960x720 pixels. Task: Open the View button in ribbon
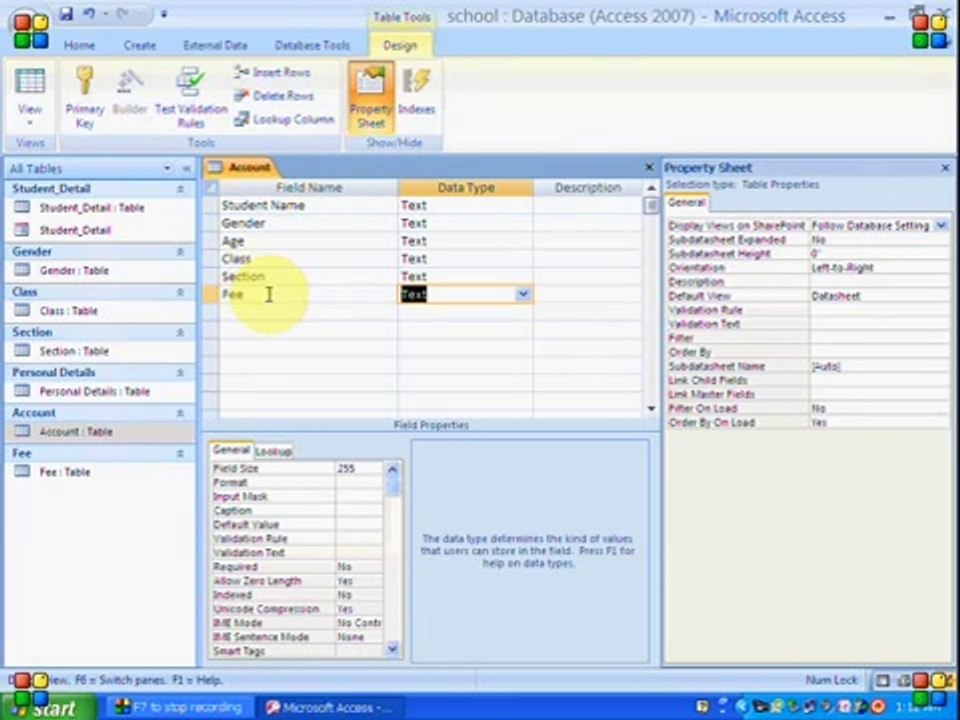[29, 98]
